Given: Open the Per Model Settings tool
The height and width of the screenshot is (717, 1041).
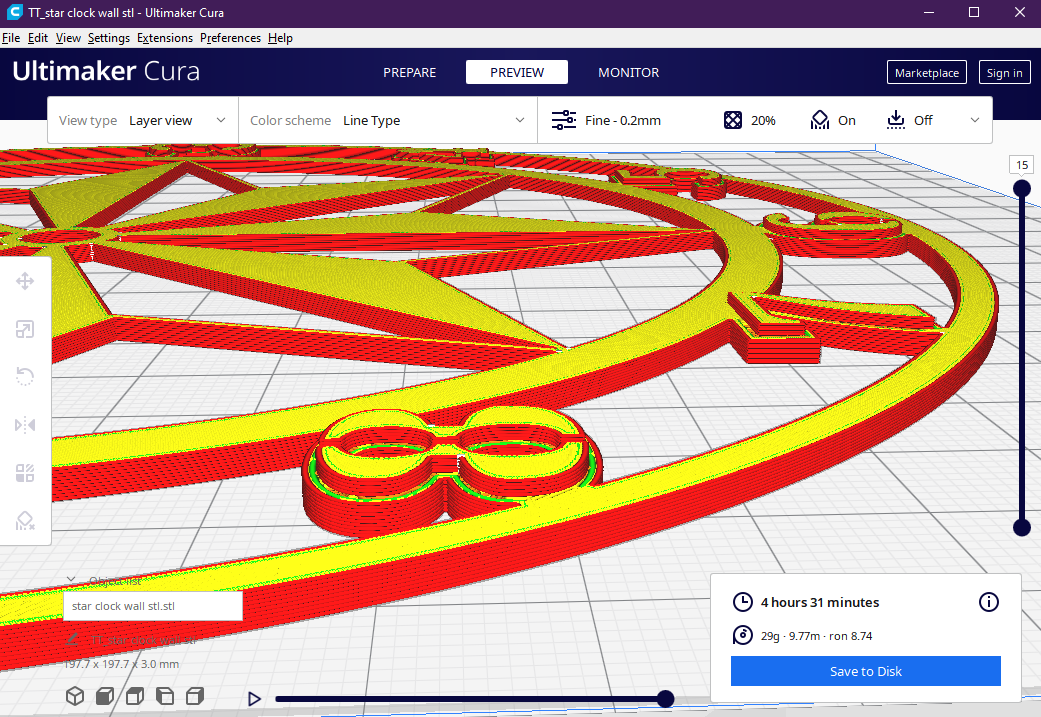Looking at the screenshot, I should click(x=25, y=473).
